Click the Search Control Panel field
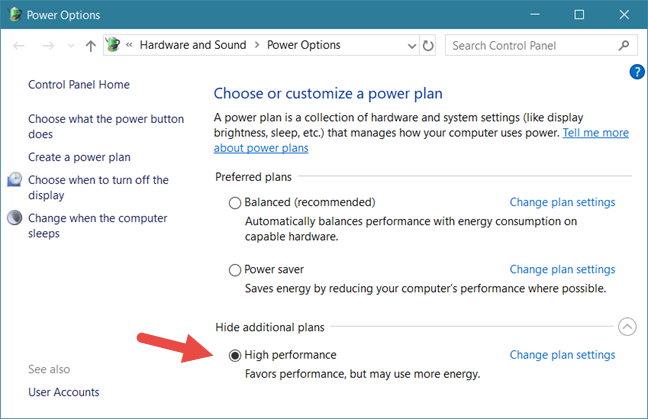648x419 pixels. pos(533,45)
